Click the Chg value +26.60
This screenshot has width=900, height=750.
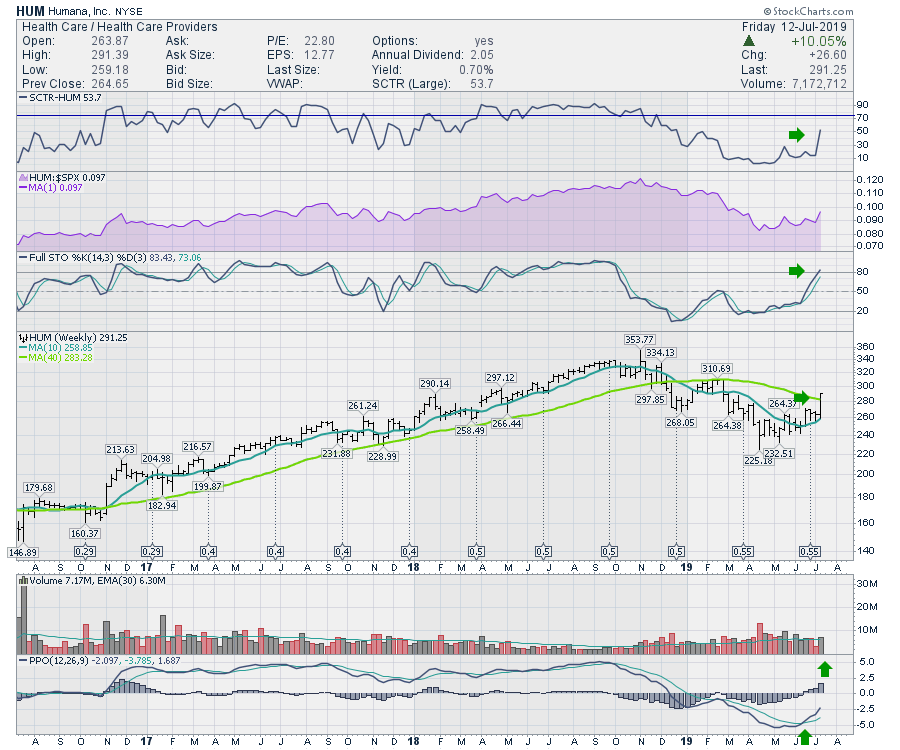(828, 55)
